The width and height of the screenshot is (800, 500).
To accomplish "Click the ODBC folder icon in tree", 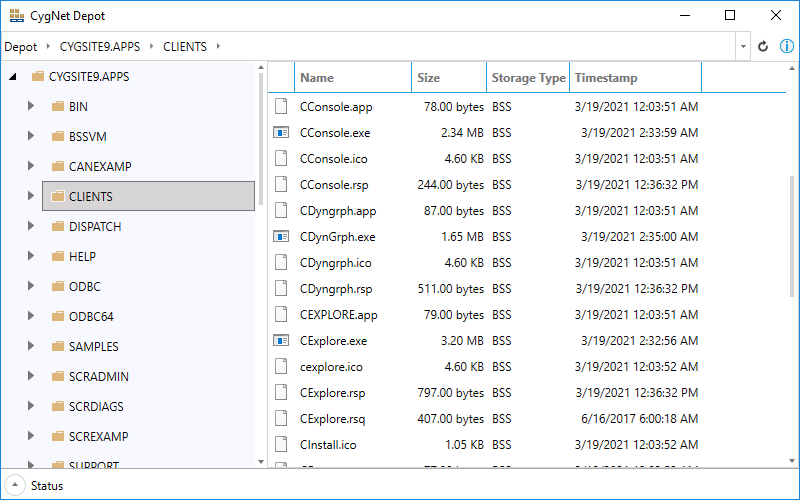I will tap(58, 287).
